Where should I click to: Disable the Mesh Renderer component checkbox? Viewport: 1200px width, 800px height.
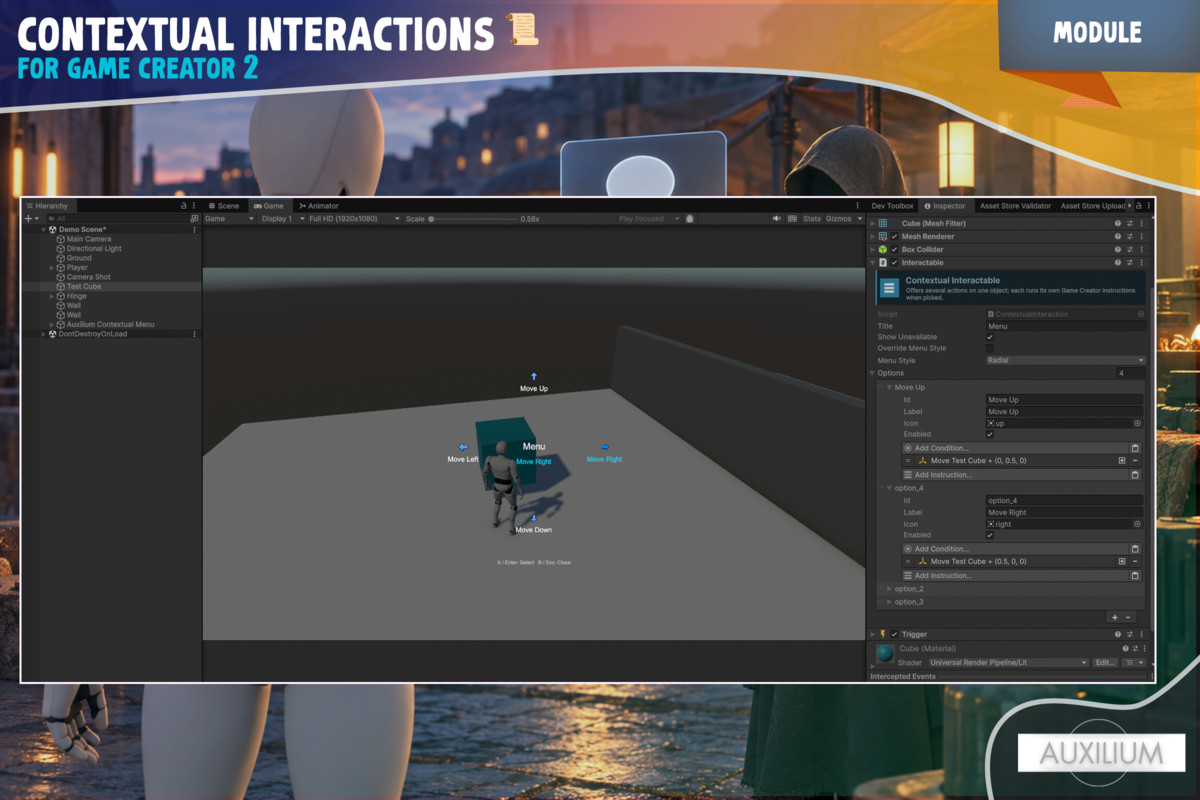point(894,236)
